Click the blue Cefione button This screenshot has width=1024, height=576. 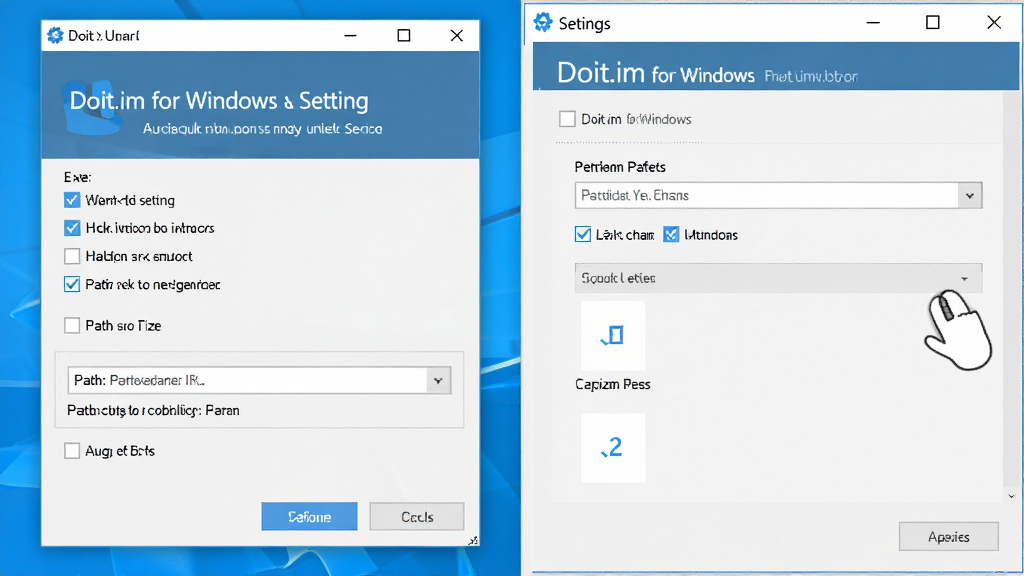click(310, 517)
